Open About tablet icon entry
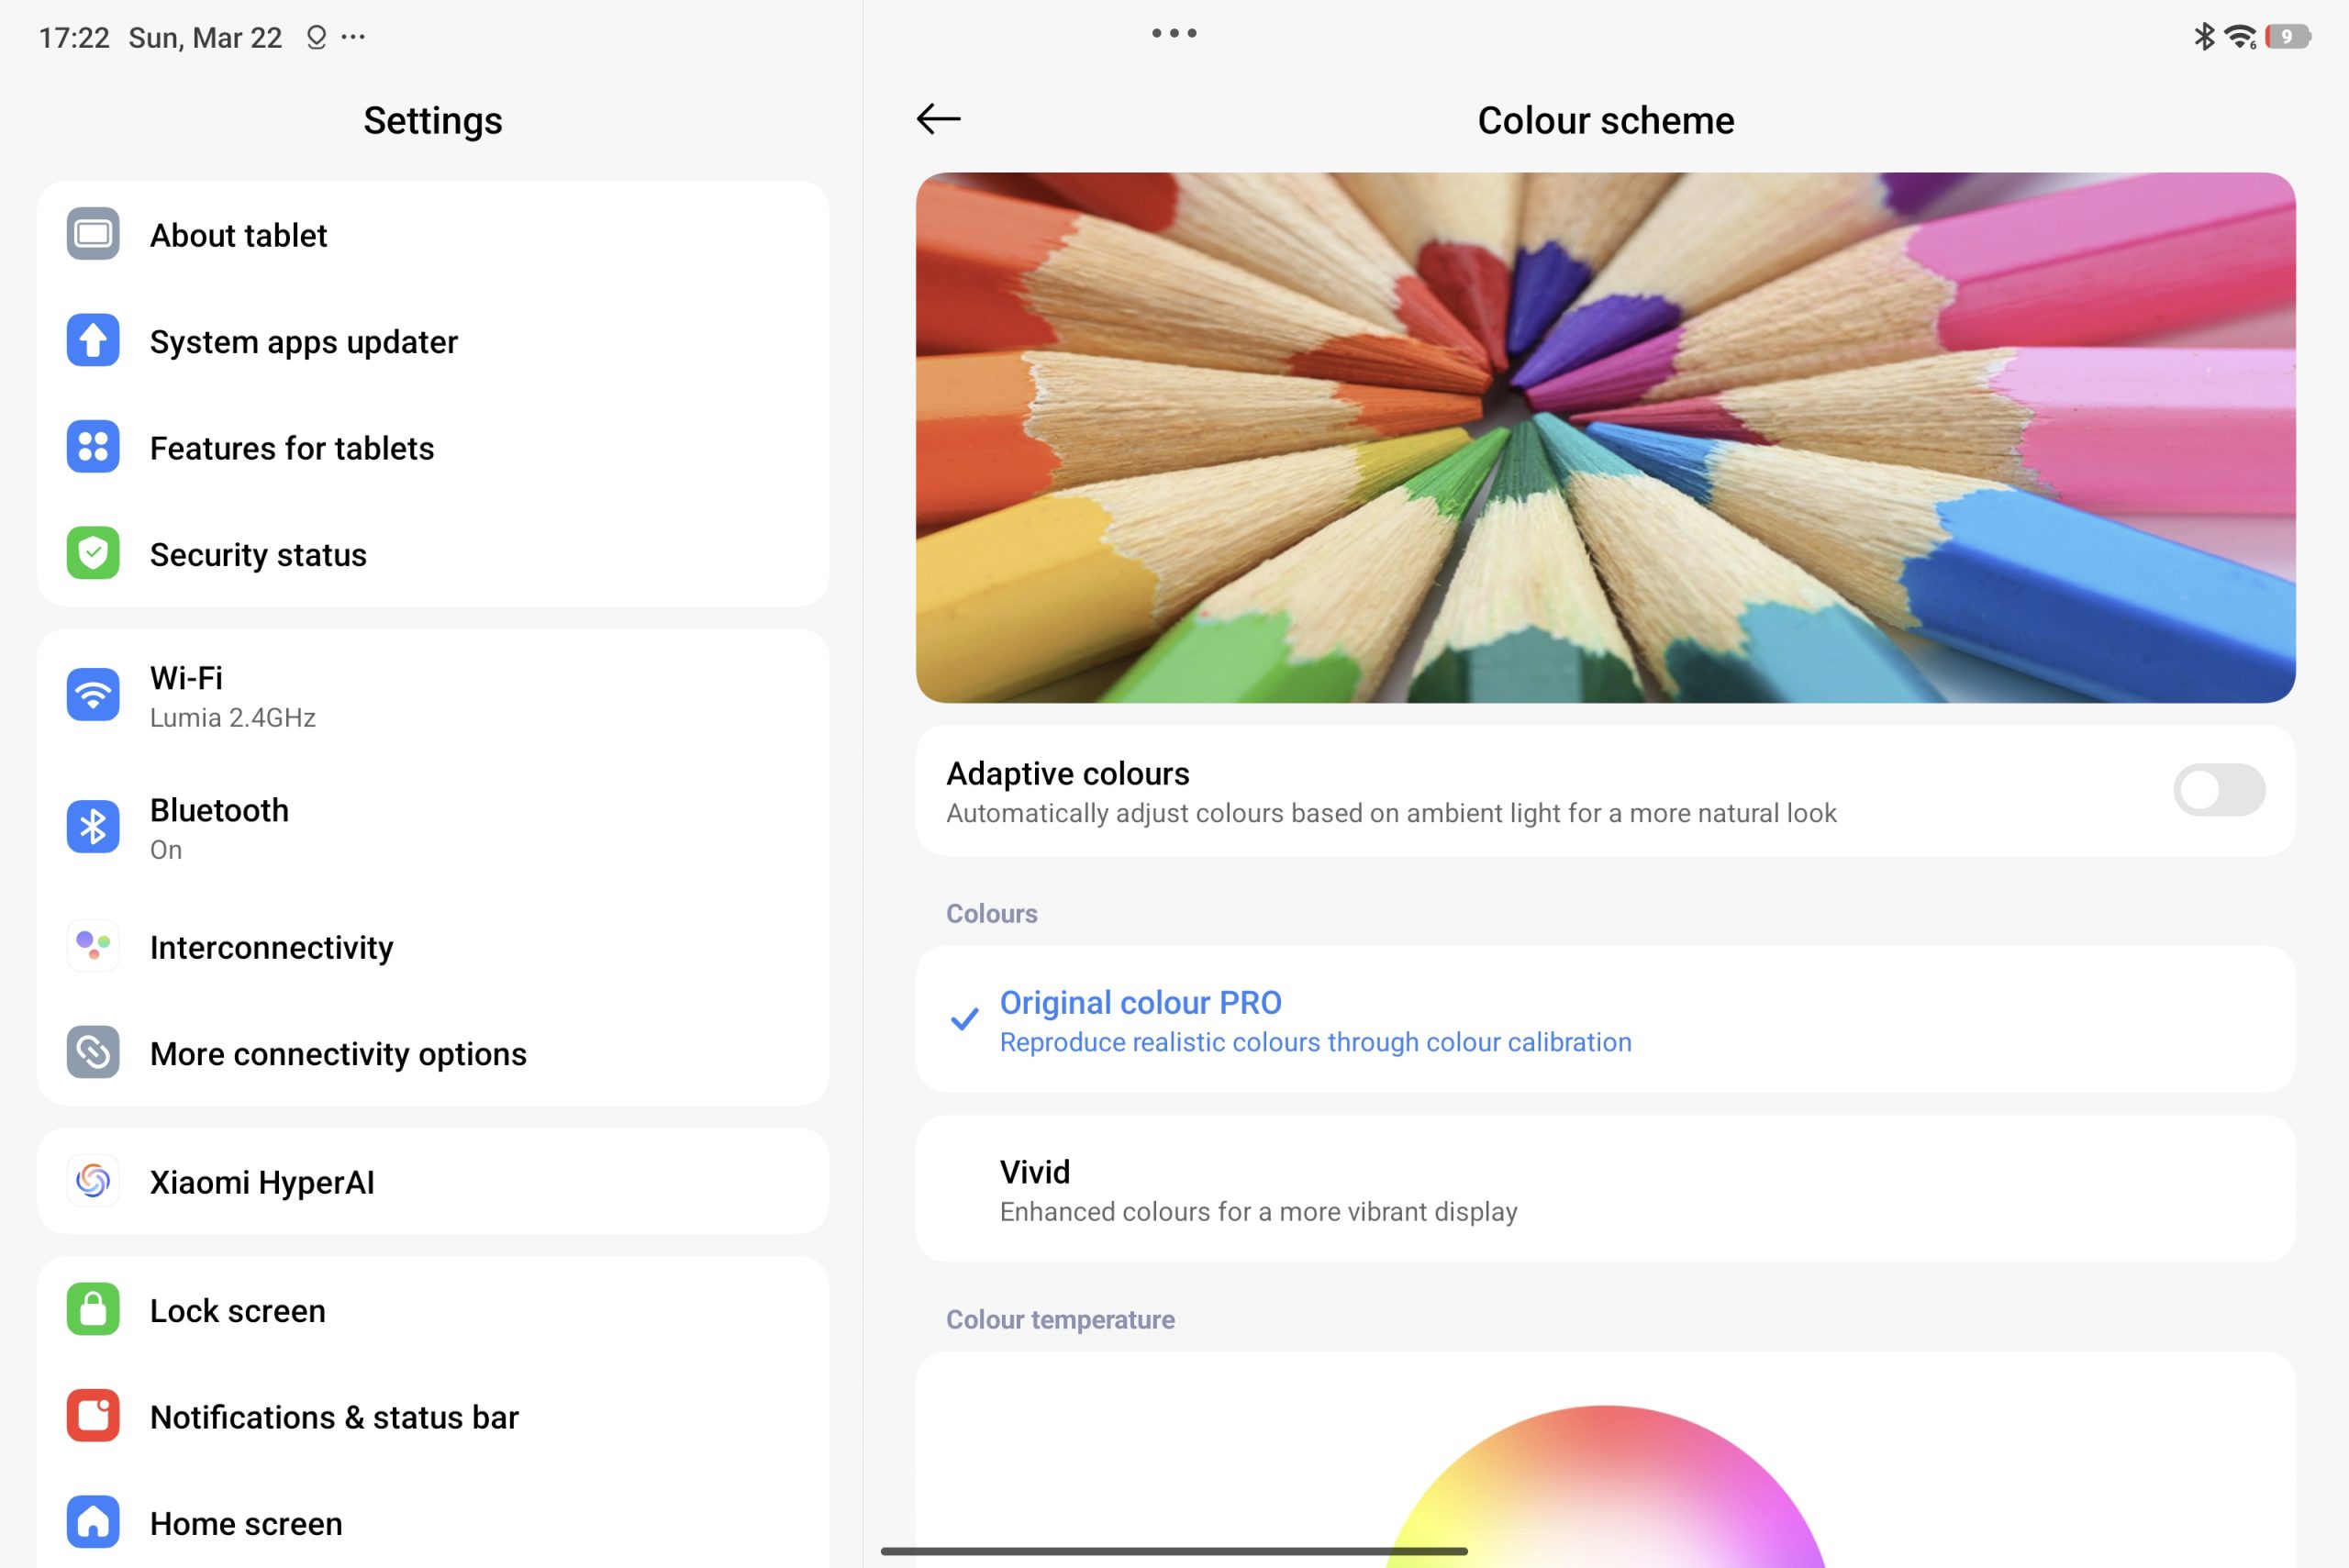 tap(93, 234)
